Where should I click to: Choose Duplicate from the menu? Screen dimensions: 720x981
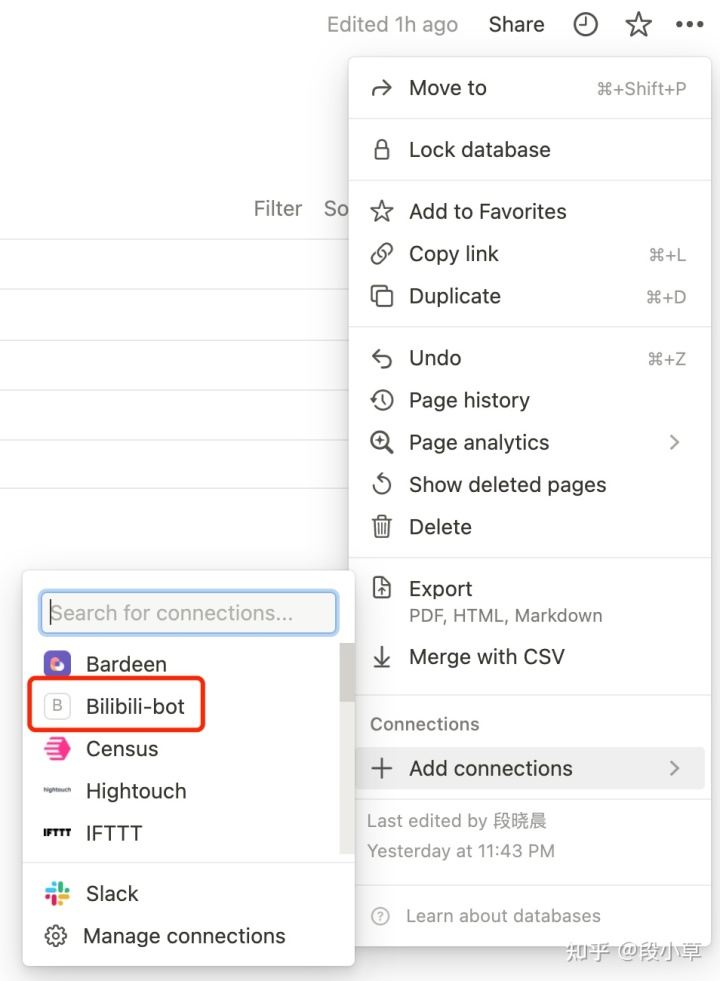[x=454, y=296]
